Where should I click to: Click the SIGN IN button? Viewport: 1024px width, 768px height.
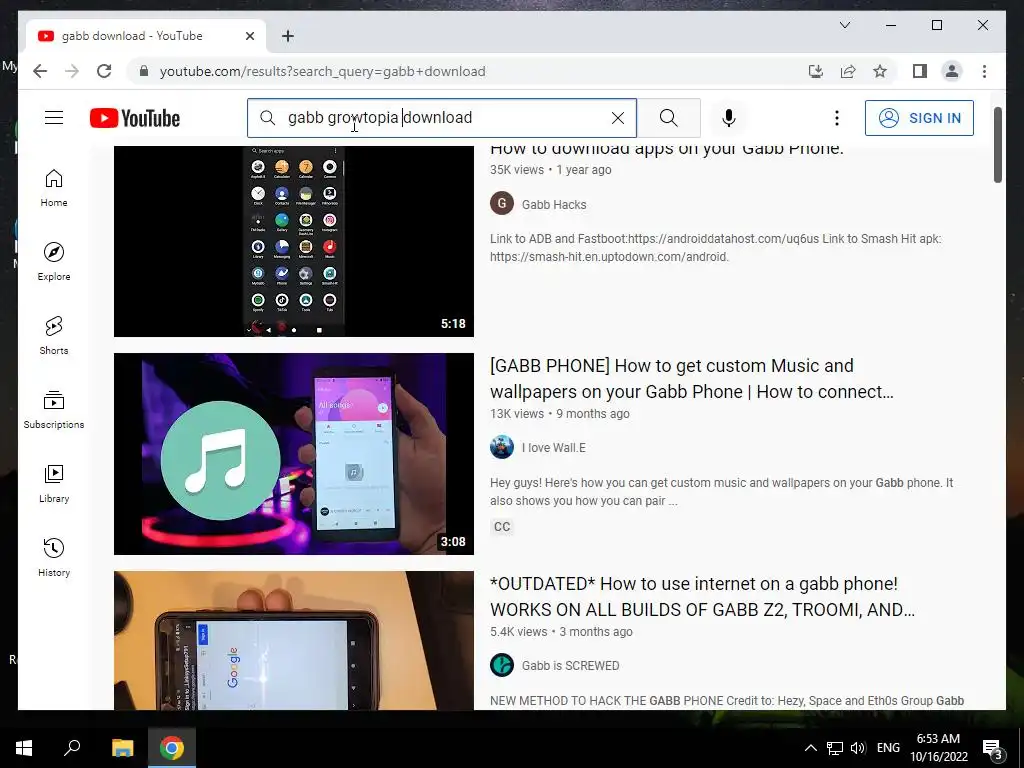919,118
